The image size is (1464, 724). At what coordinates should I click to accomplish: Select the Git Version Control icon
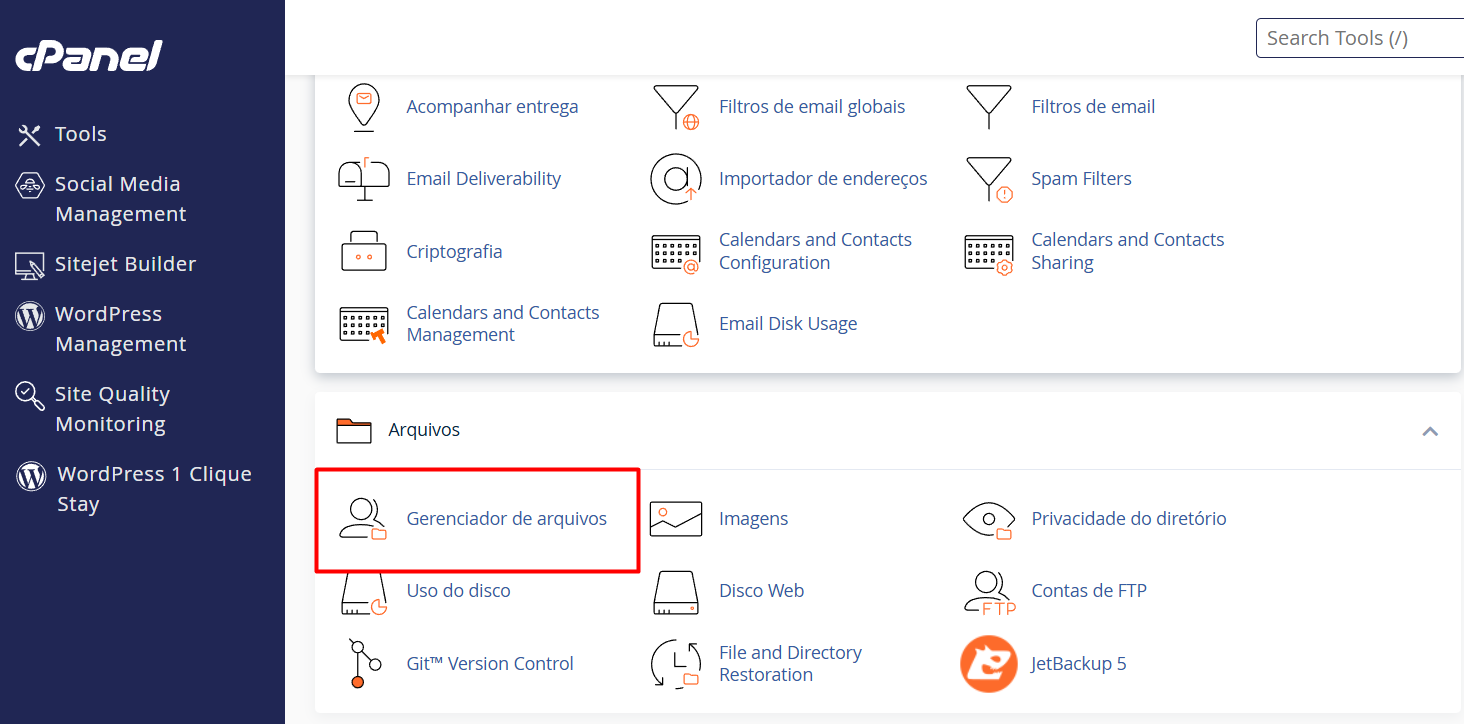point(363,663)
